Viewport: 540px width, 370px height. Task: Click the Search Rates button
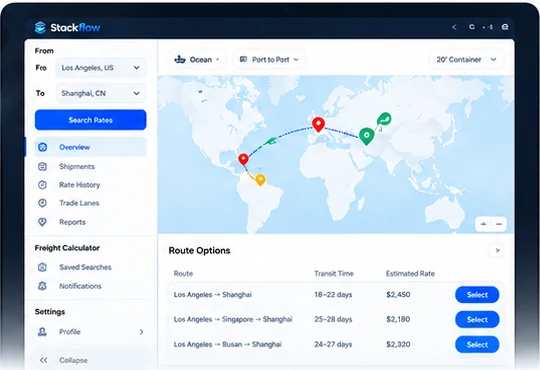[x=91, y=120]
